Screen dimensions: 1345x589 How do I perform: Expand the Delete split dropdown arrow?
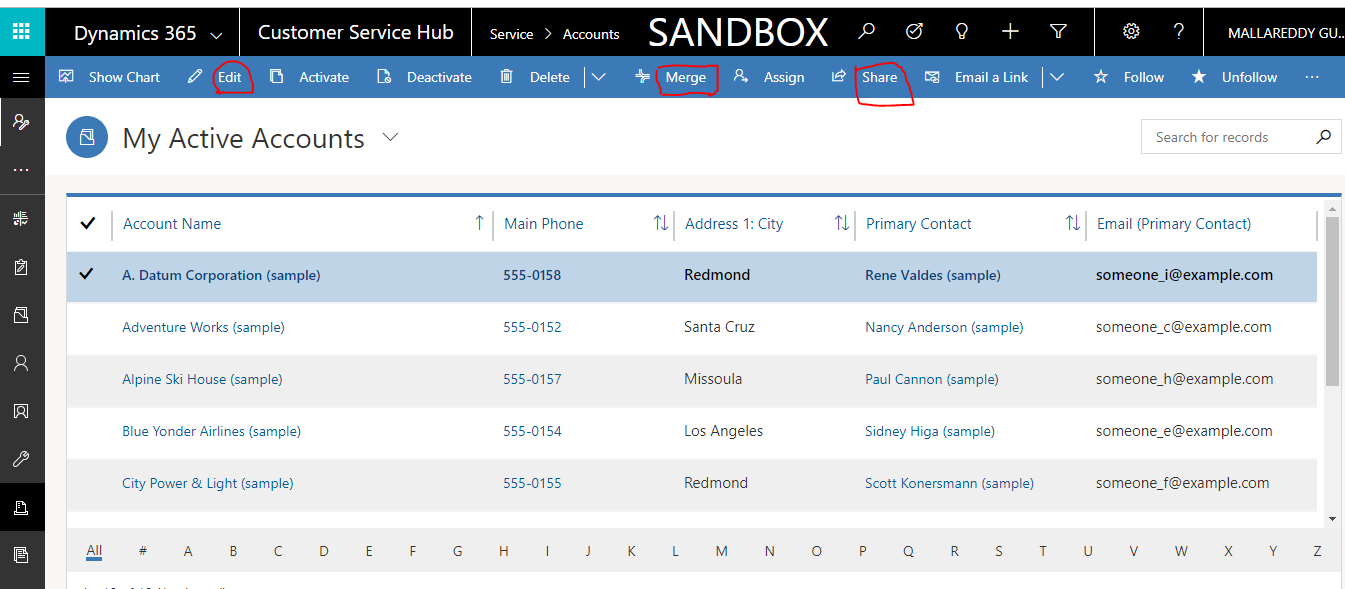pyautogui.click(x=598, y=77)
